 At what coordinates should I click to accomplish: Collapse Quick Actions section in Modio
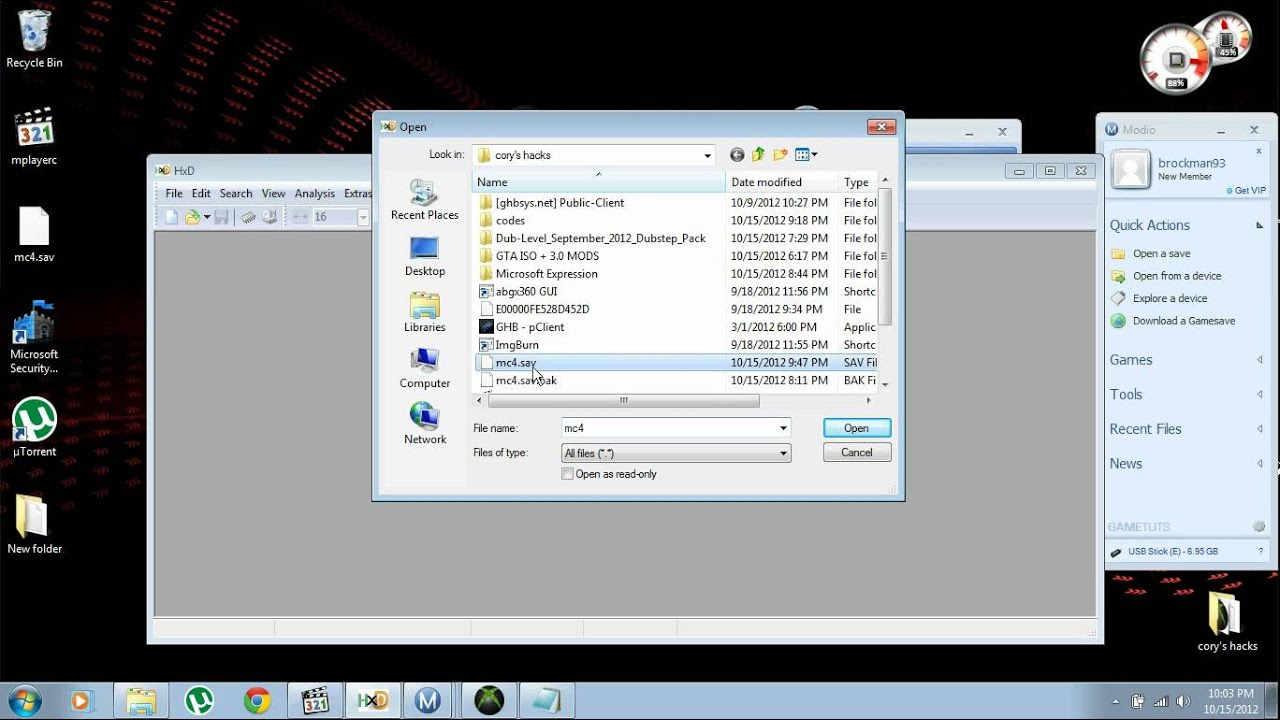click(1260, 225)
